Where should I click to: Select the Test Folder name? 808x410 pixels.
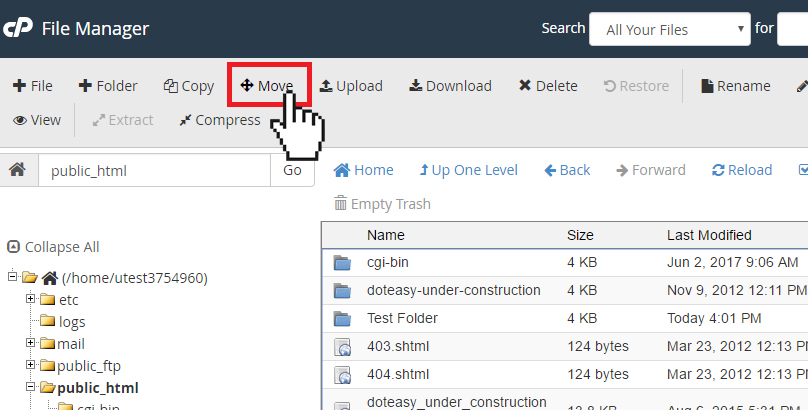coord(402,318)
